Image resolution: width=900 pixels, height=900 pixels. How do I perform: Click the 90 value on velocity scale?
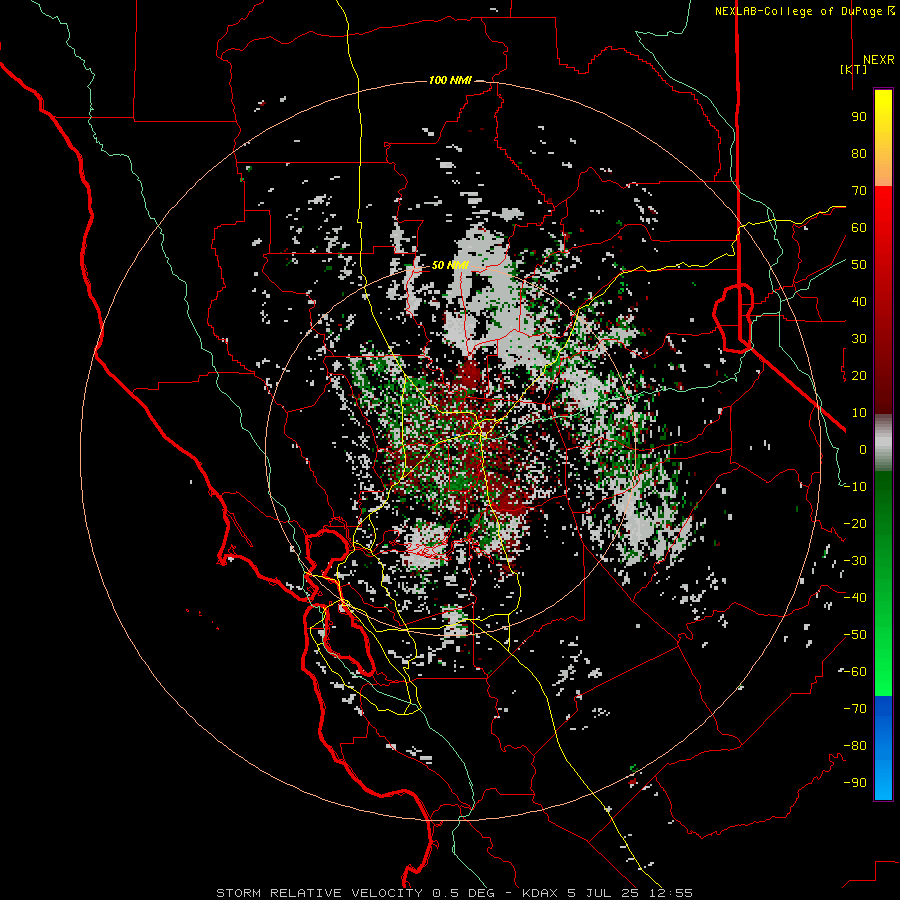(859, 117)
